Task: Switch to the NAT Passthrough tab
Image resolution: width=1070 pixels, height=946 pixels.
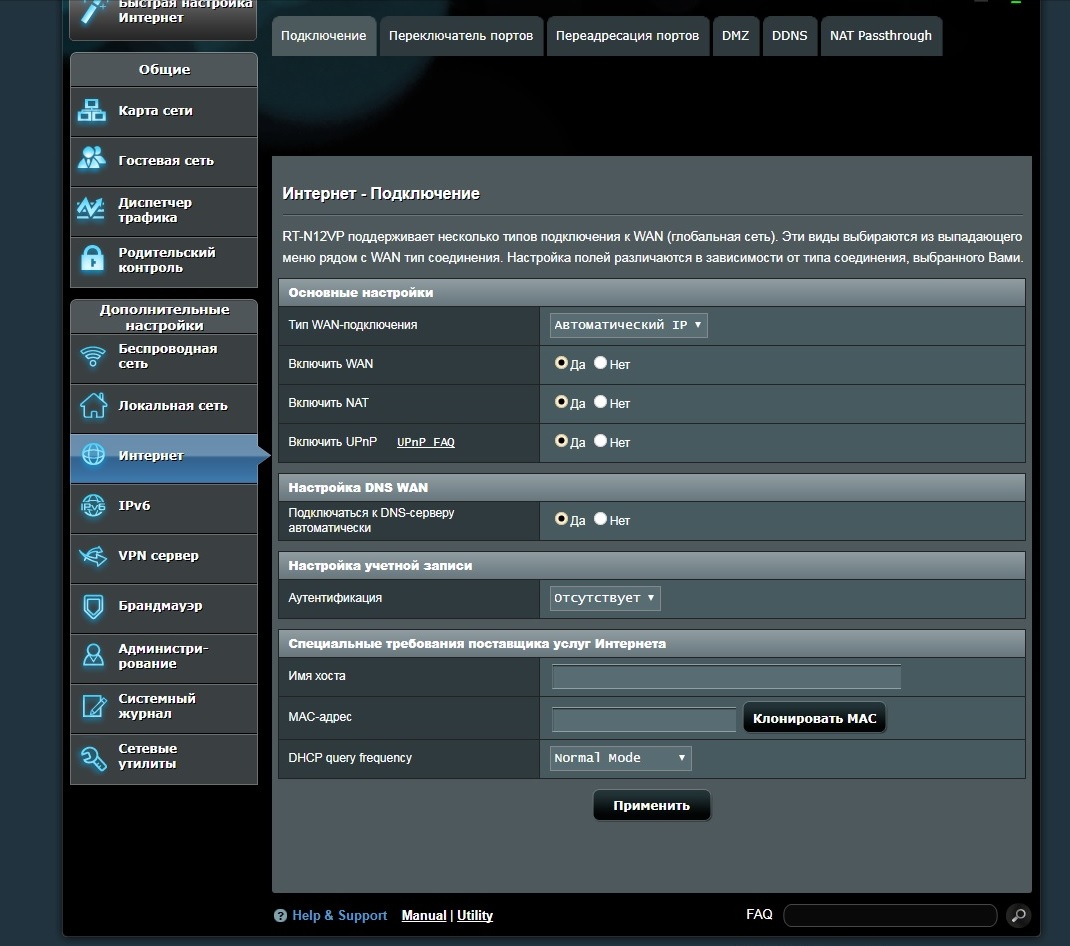Action: pos(881,35)
